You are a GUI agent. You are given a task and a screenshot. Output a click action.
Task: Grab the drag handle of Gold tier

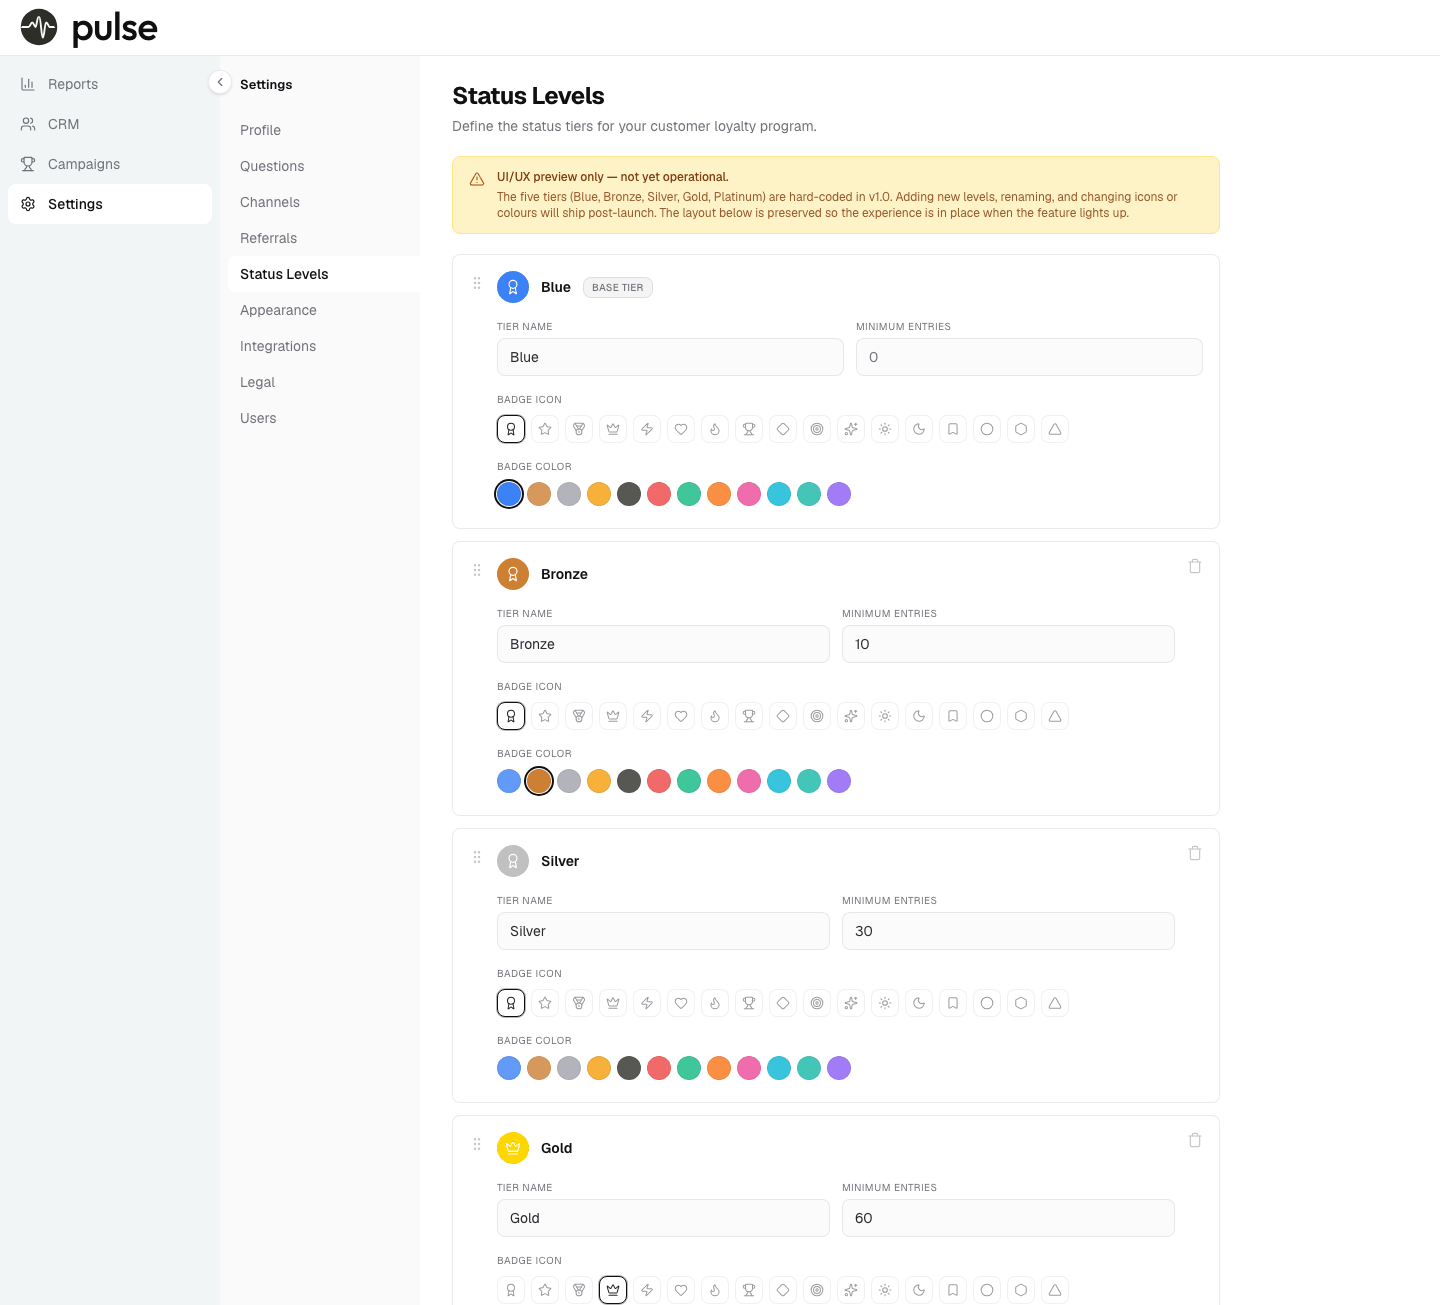(x=477, y=1144)
